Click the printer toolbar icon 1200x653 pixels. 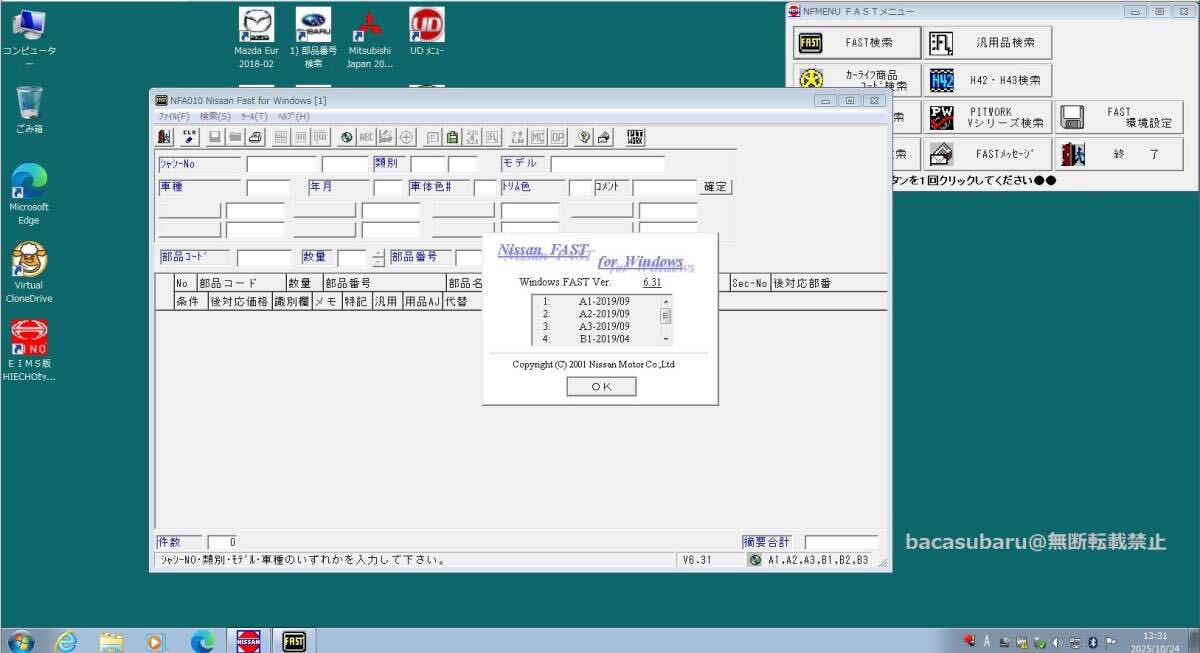[254, 137]
